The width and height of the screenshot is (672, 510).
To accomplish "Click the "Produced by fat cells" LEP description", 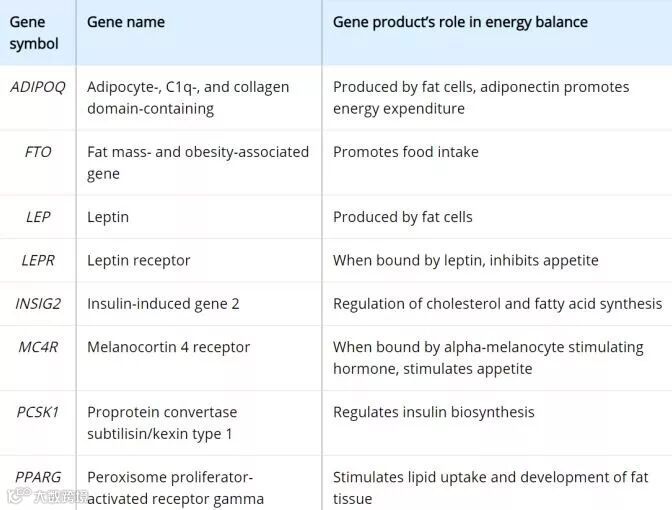I will (403, 217).
